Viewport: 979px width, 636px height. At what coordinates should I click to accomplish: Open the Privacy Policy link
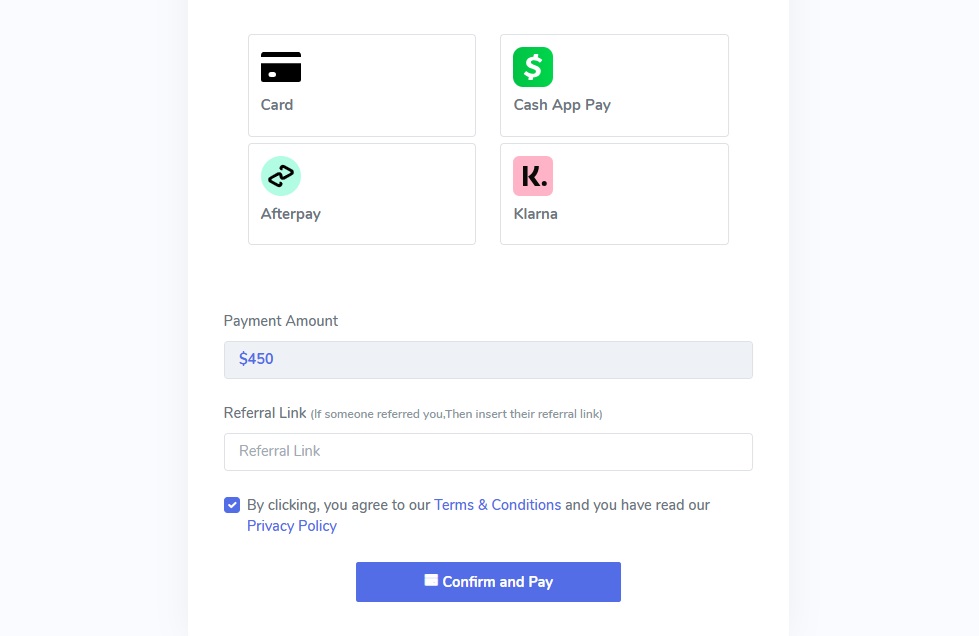292,526
